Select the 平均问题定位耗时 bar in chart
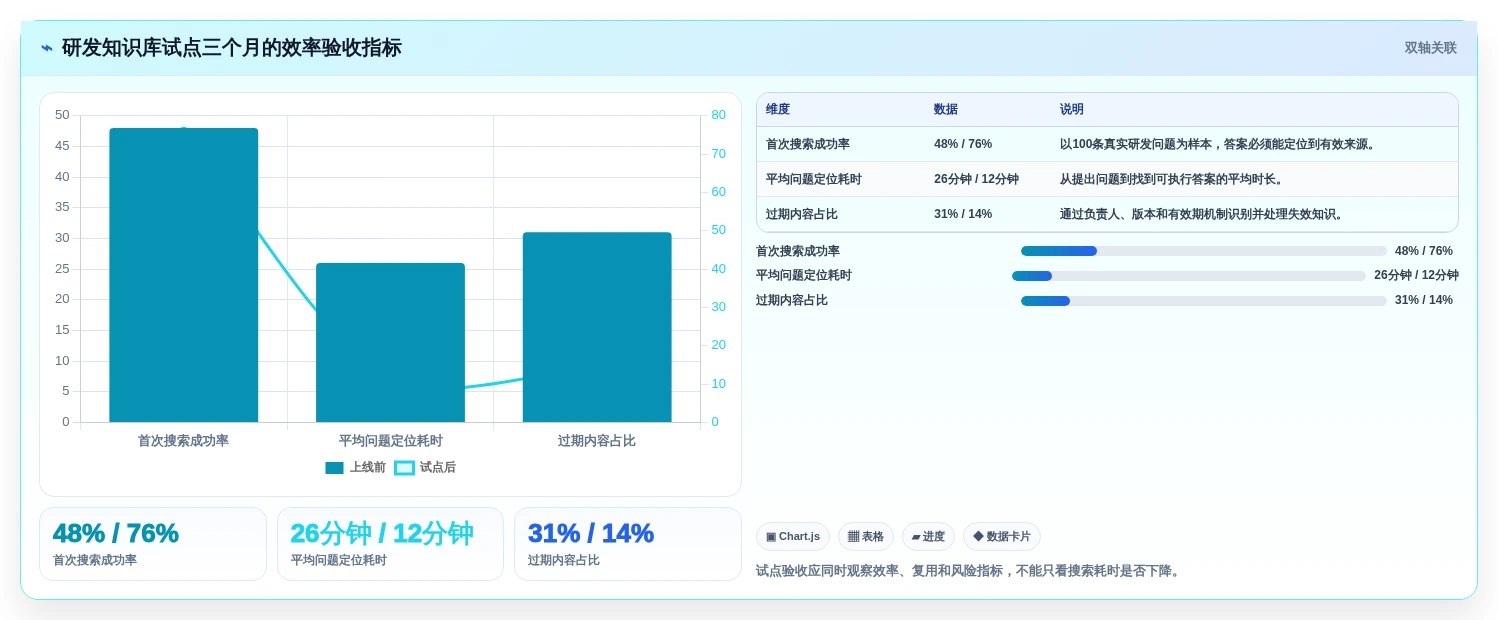 (390, 343)
